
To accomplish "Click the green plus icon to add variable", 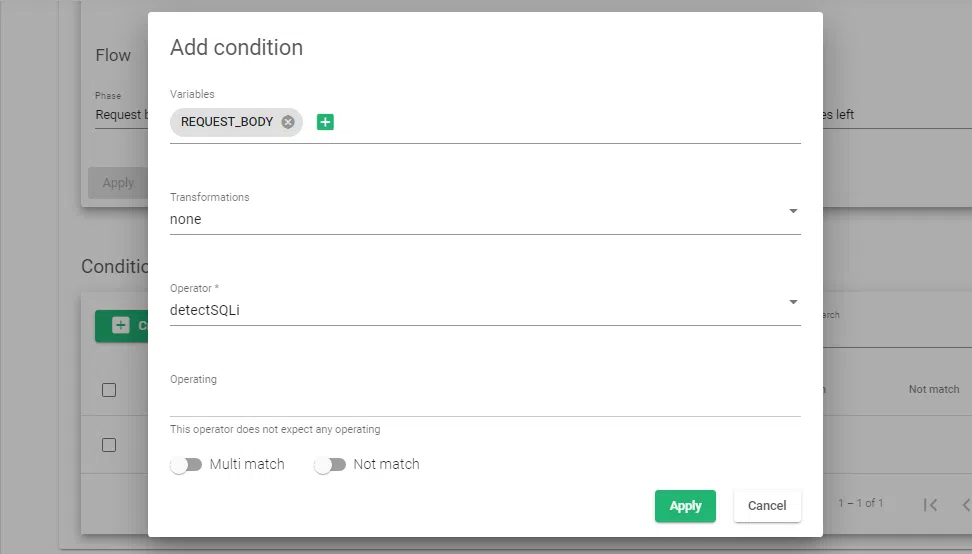I will click(x=325, y=122).
